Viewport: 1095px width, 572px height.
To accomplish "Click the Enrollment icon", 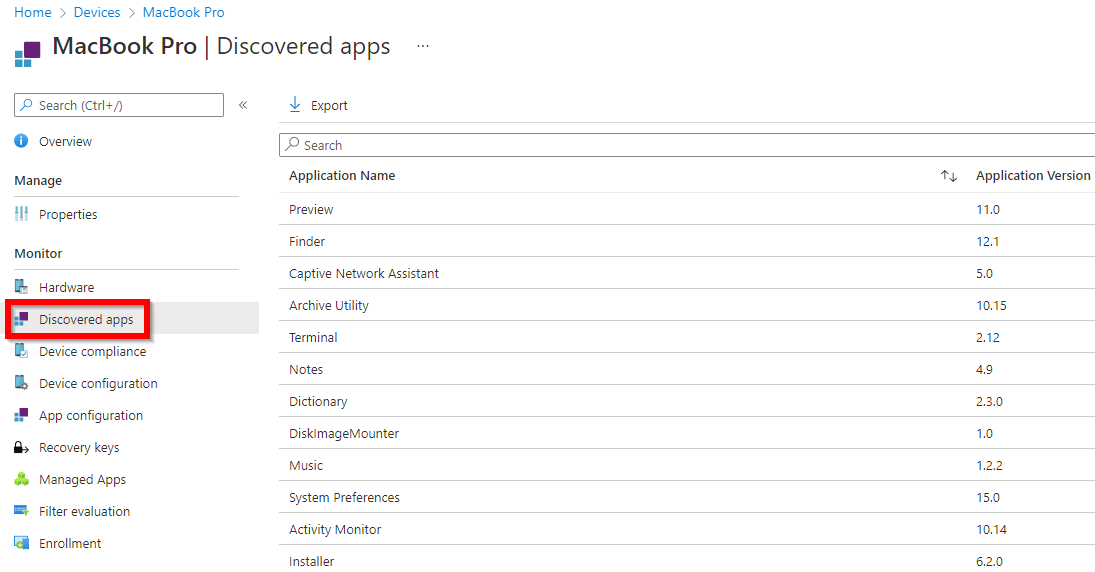I will click(x=22, y=543).
